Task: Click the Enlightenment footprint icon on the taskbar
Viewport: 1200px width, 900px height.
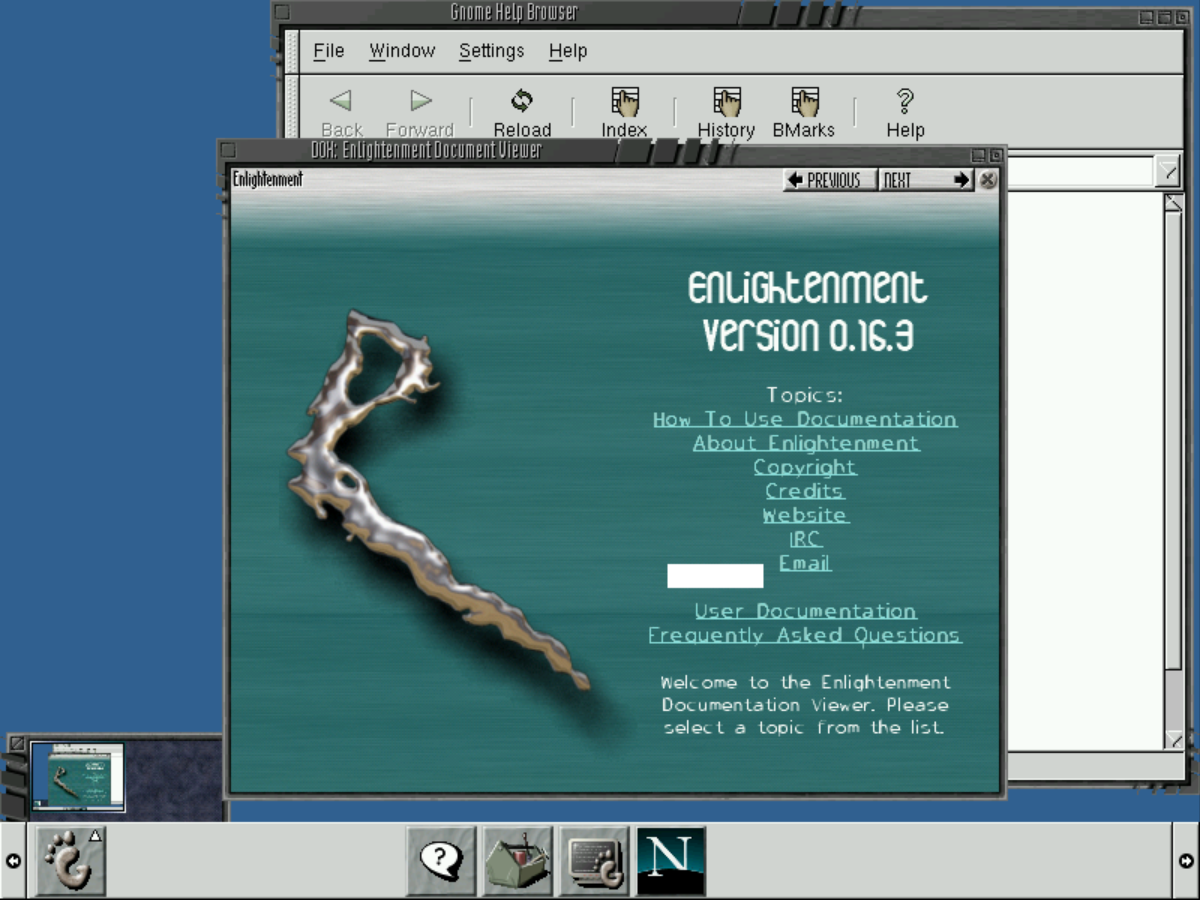Action: tap(68, 861)
